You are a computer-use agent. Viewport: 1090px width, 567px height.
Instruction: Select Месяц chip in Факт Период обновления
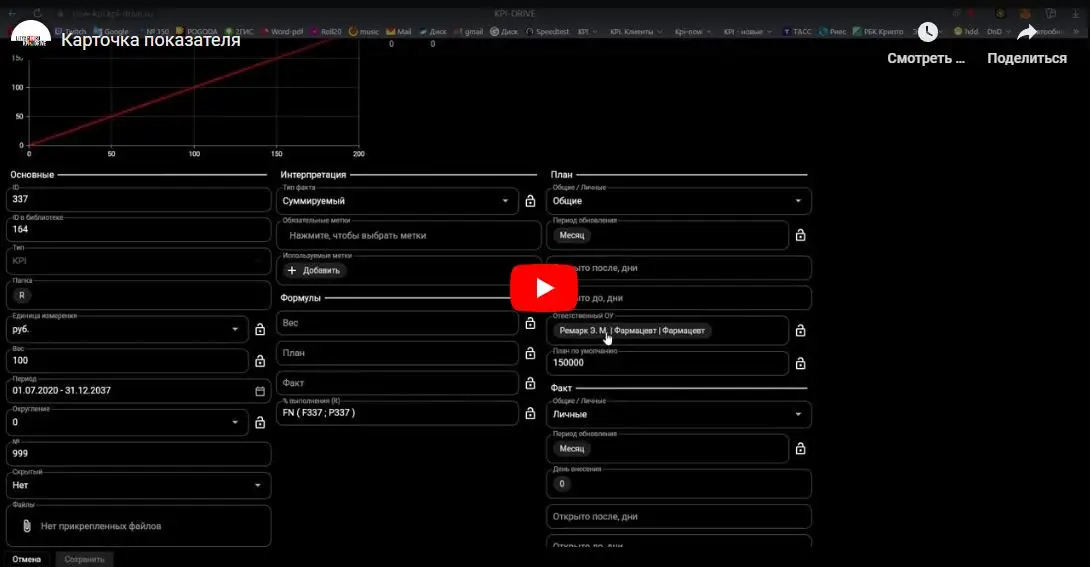point(572,449)
